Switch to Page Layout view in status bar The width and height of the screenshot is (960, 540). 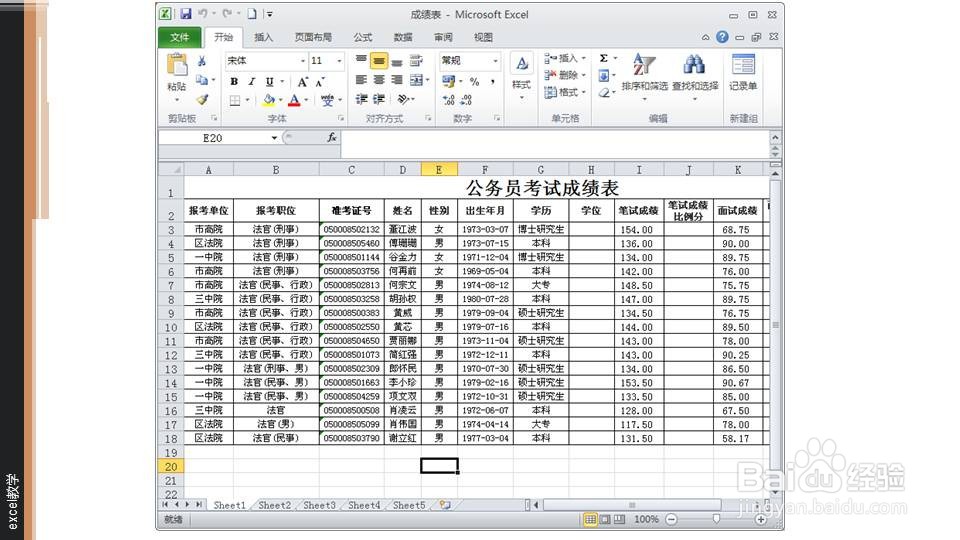coord(605,519)
